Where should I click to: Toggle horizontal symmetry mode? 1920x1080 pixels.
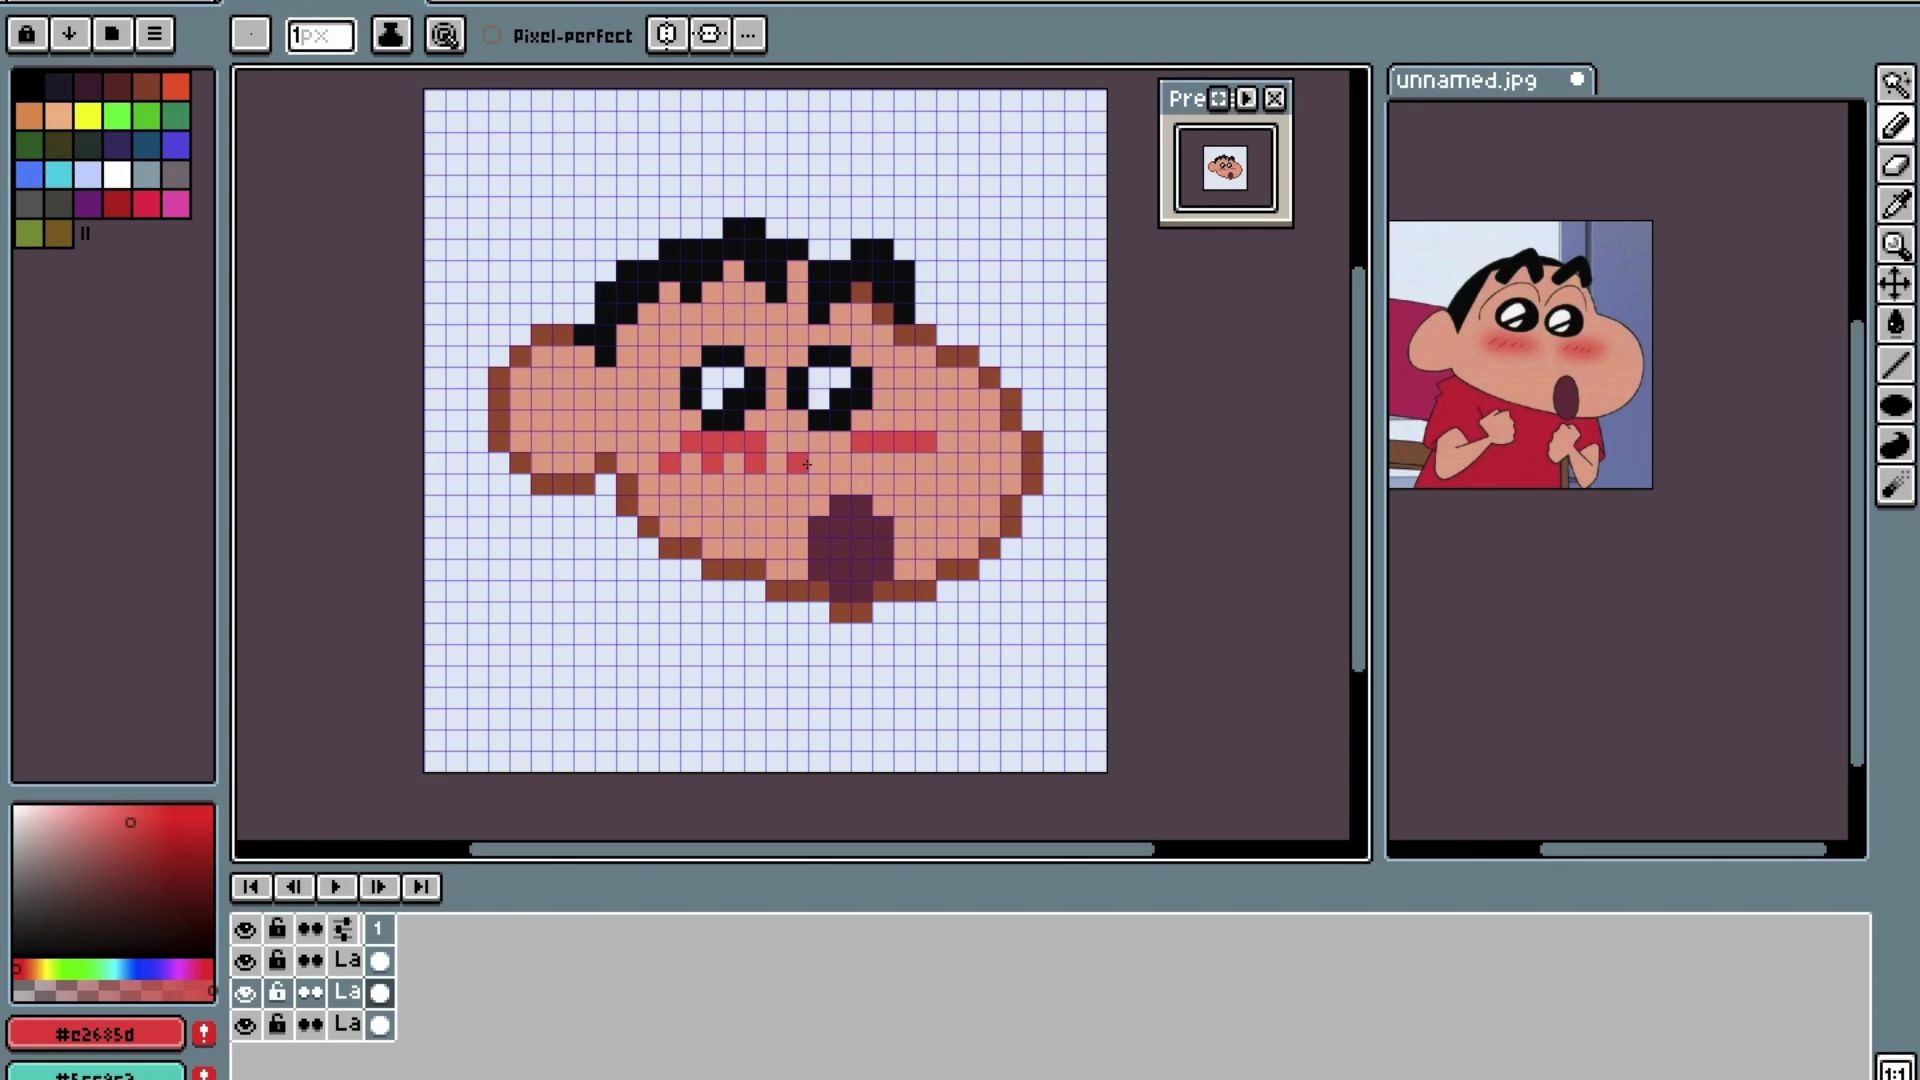[667, 35]
